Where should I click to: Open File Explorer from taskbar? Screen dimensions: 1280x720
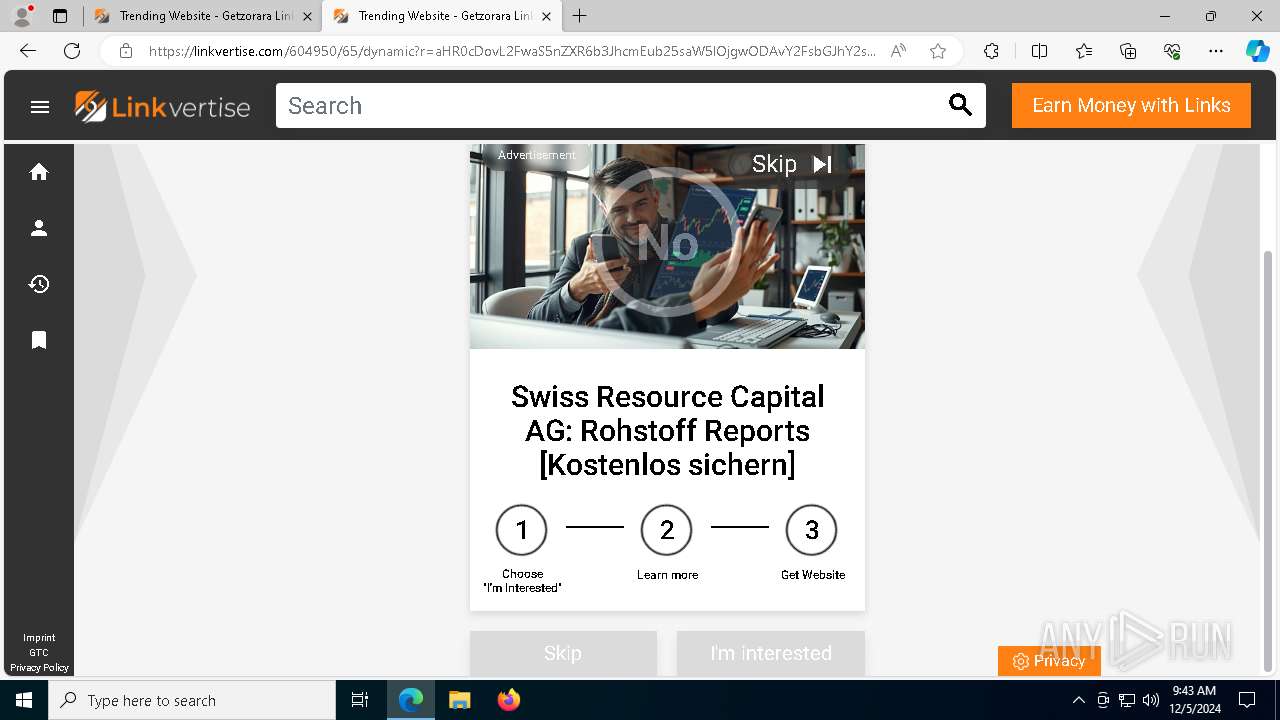[x=459, y=700]
